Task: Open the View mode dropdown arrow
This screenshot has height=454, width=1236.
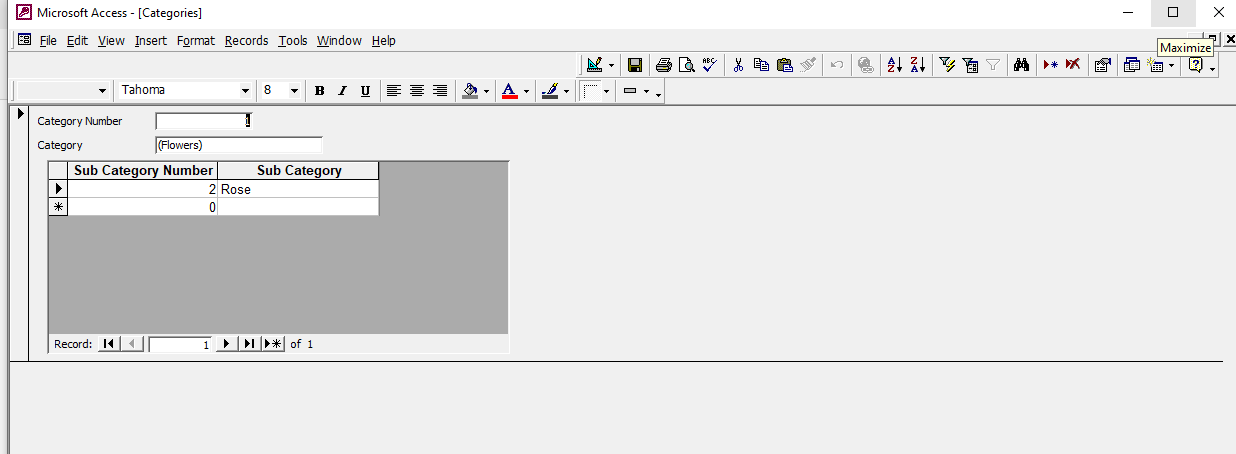Action: (x=611, y=65)
